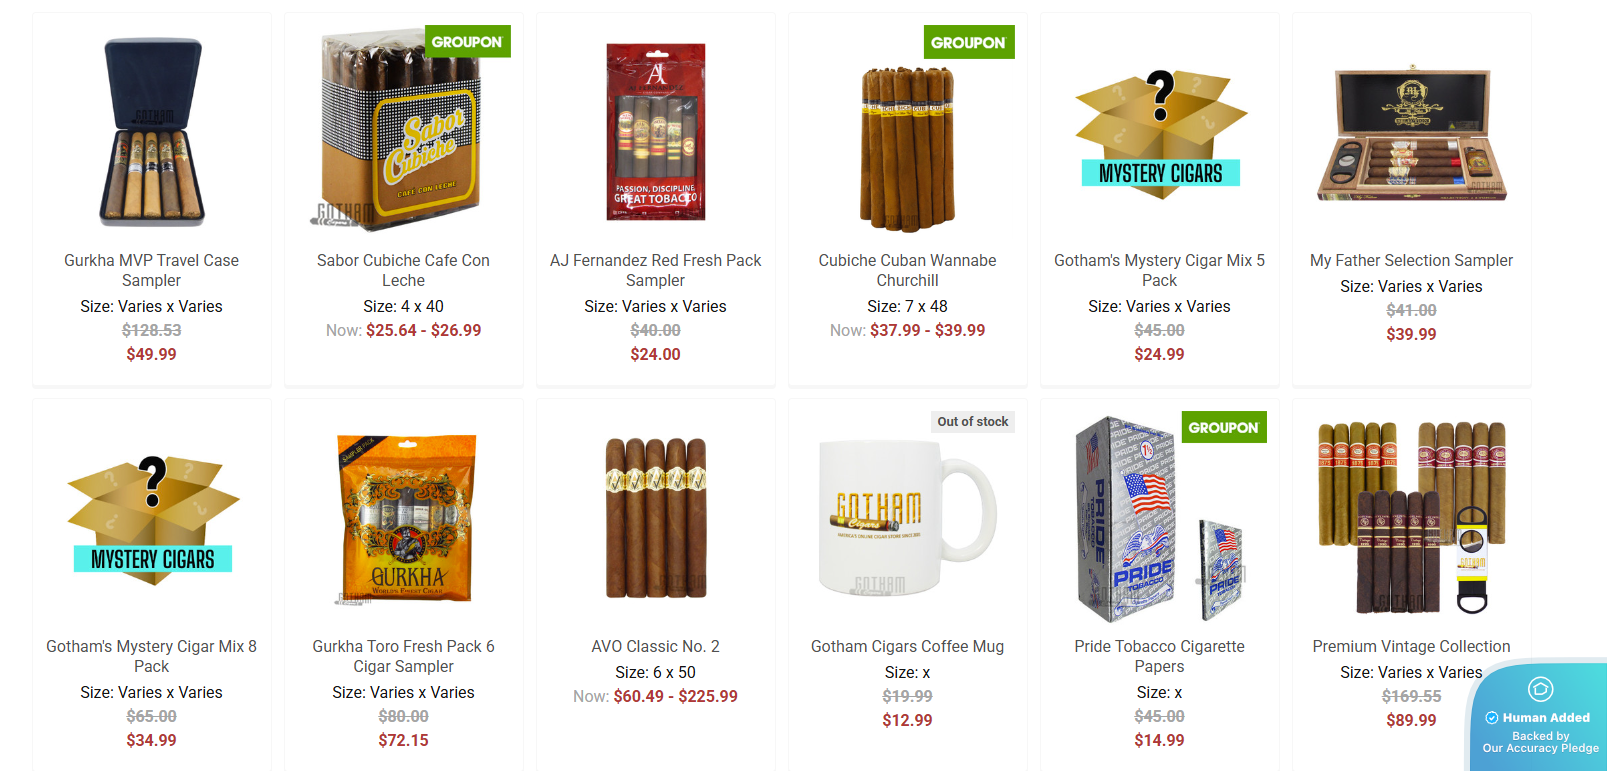Open the Premium Vintage Collection image
Image resolution: width=1607 pixels, height=771 pixels.
tap(1412, 517)
